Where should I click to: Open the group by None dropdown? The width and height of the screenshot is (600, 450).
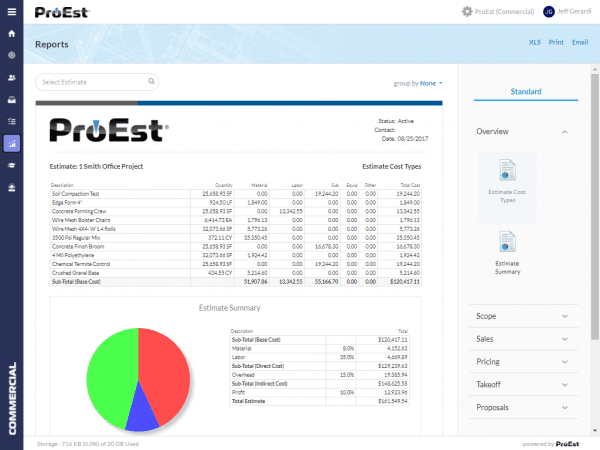tap(418, 83)
